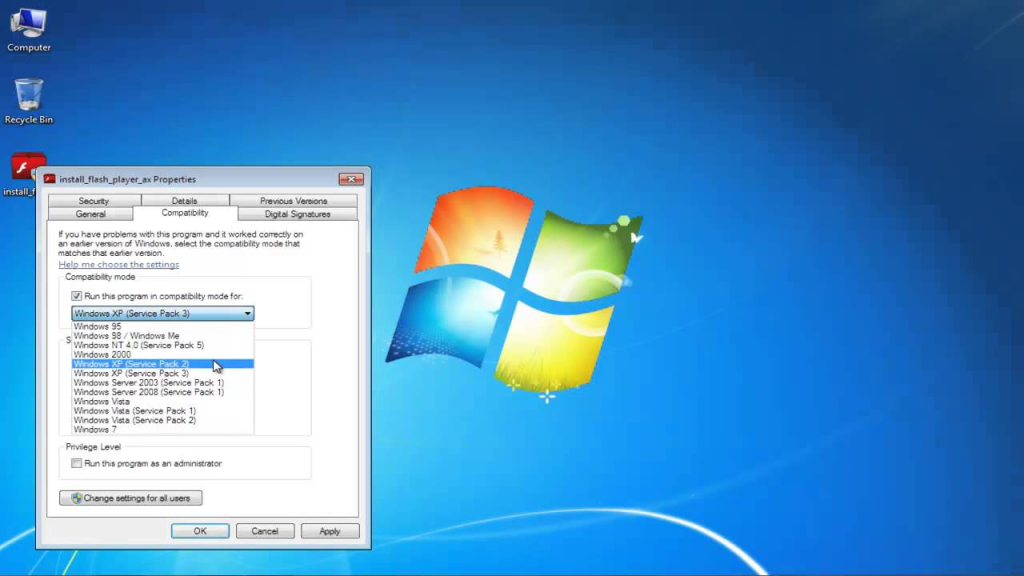
Task: Pick Windows Server 2003 (Service Pack 1)
Action: 163,383
